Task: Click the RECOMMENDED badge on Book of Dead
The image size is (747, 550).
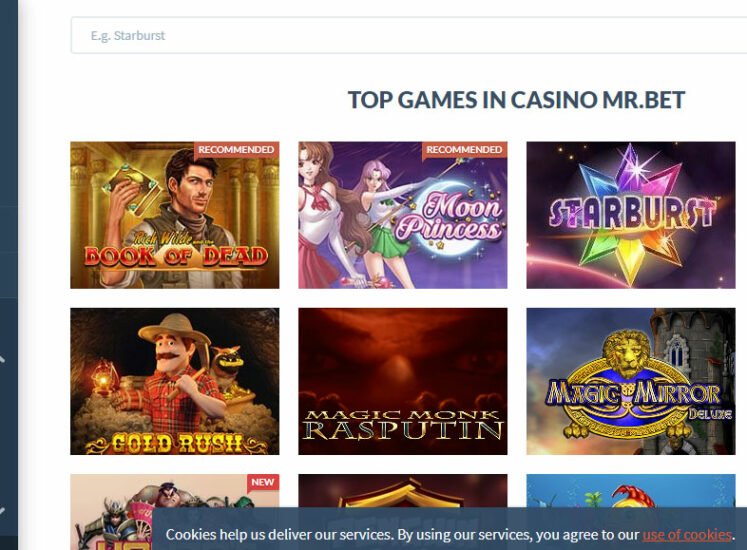Action: [236, 150]
